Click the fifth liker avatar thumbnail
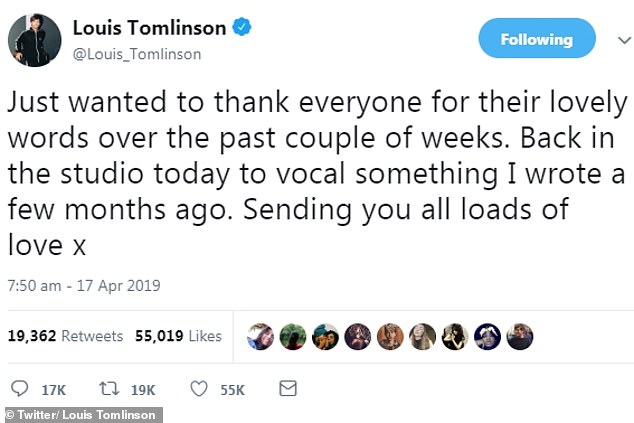The image size is (634, 423). click(x=390, y=337)
